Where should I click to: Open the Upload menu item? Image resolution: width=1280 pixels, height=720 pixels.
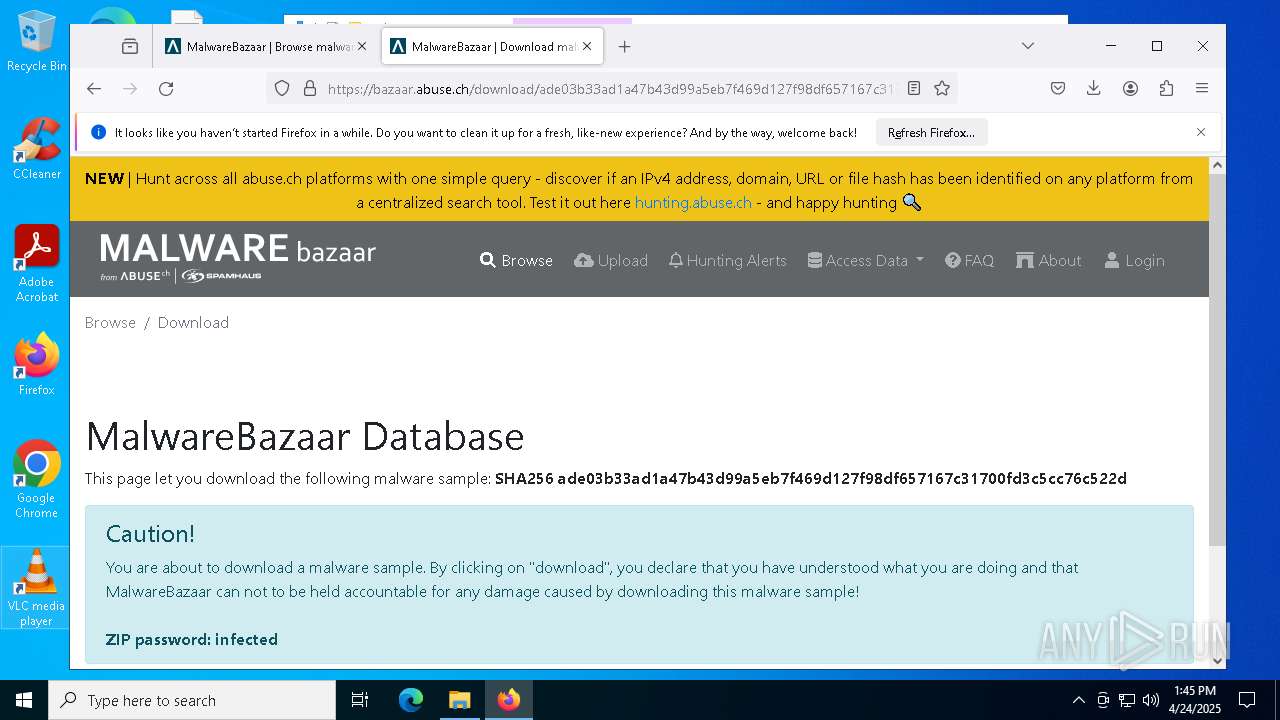pyautogui.click(x=611, y=260)
